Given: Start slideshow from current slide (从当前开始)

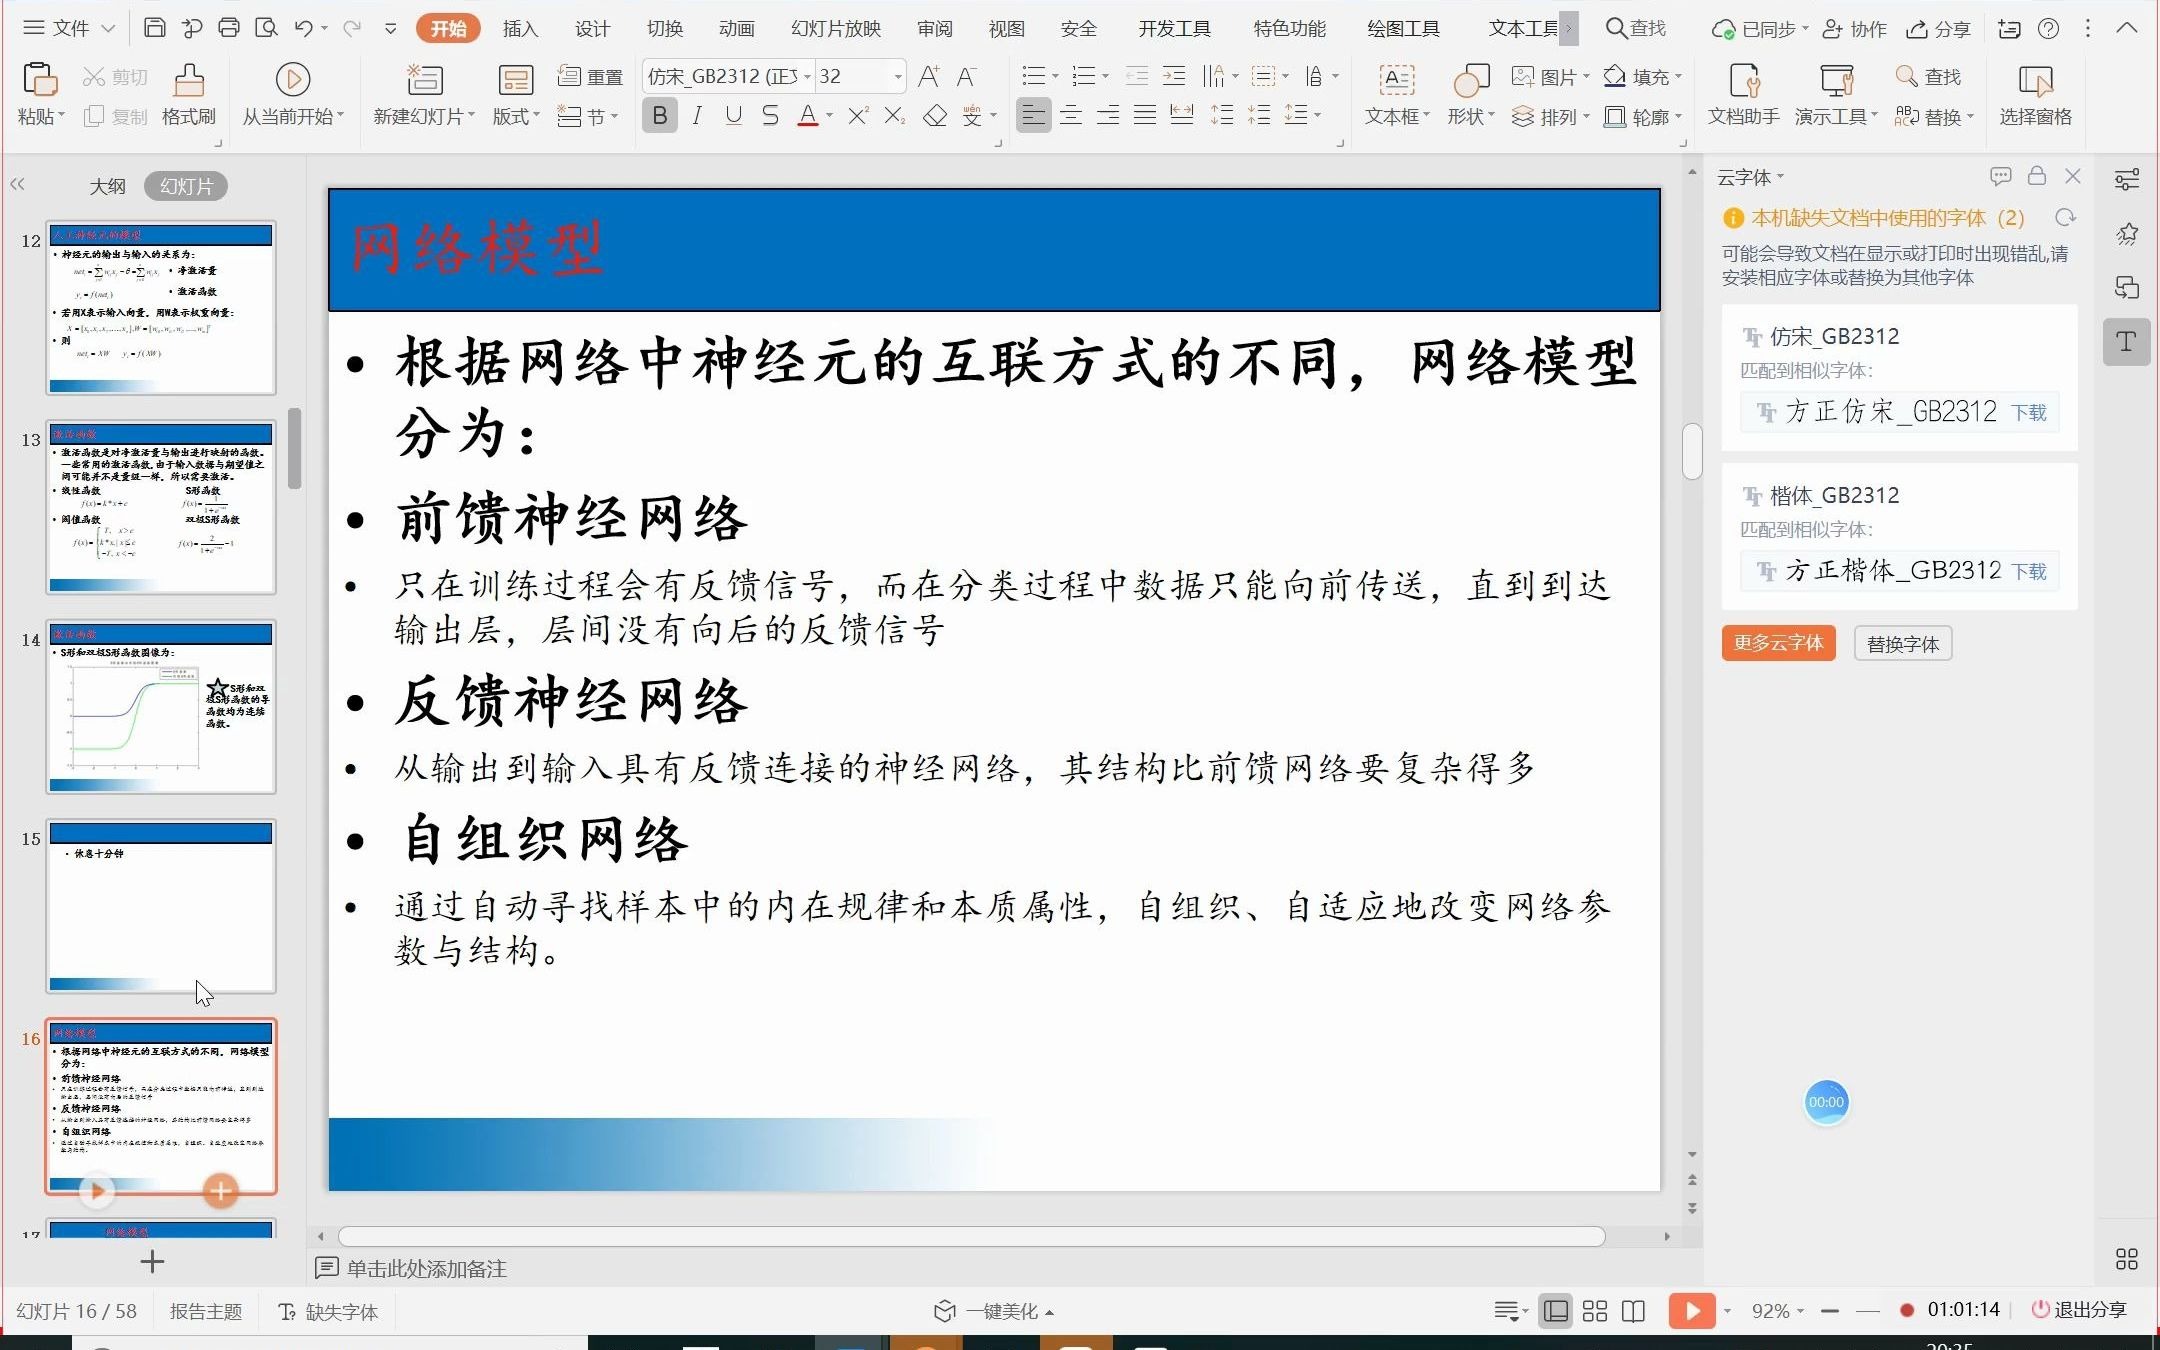Looking at the screenshot, I should coord(292,80).
